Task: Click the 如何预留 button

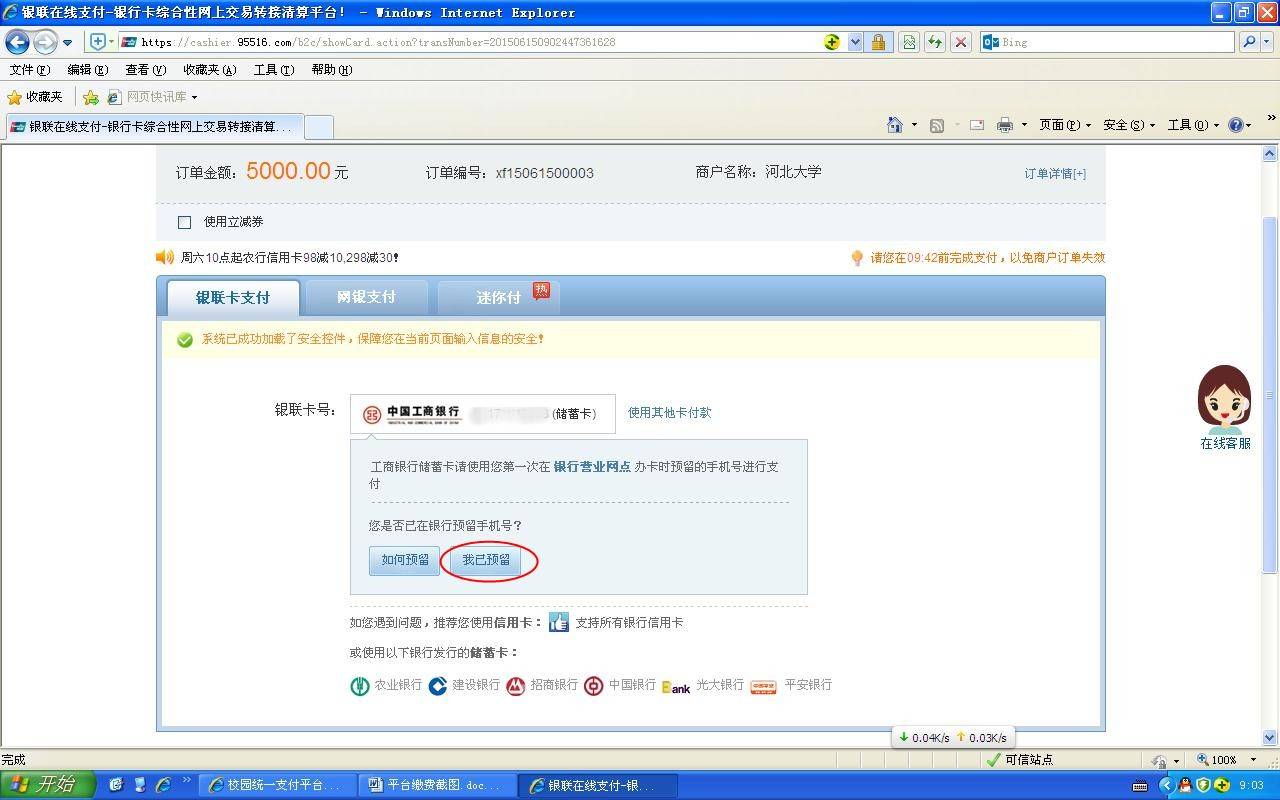Action: click(x=405, y=560)
